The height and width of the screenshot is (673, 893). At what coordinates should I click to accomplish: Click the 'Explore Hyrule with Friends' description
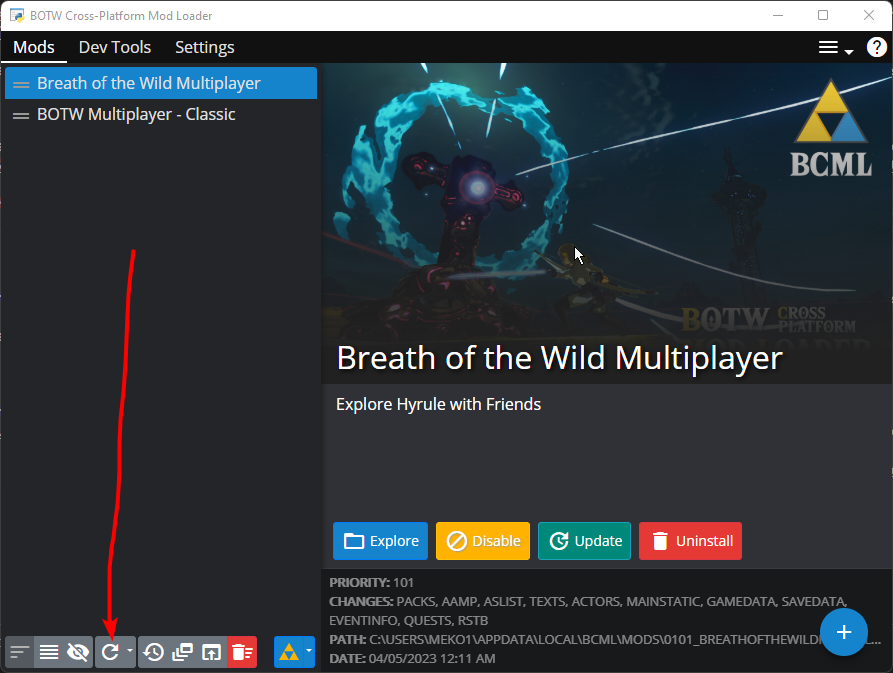tap(439, 404)
